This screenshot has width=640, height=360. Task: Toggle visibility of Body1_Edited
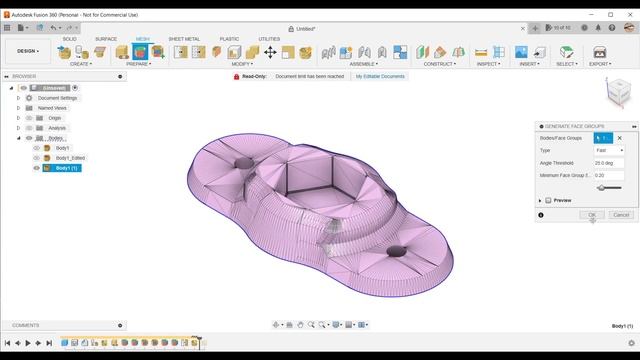[x=37, y=158]
